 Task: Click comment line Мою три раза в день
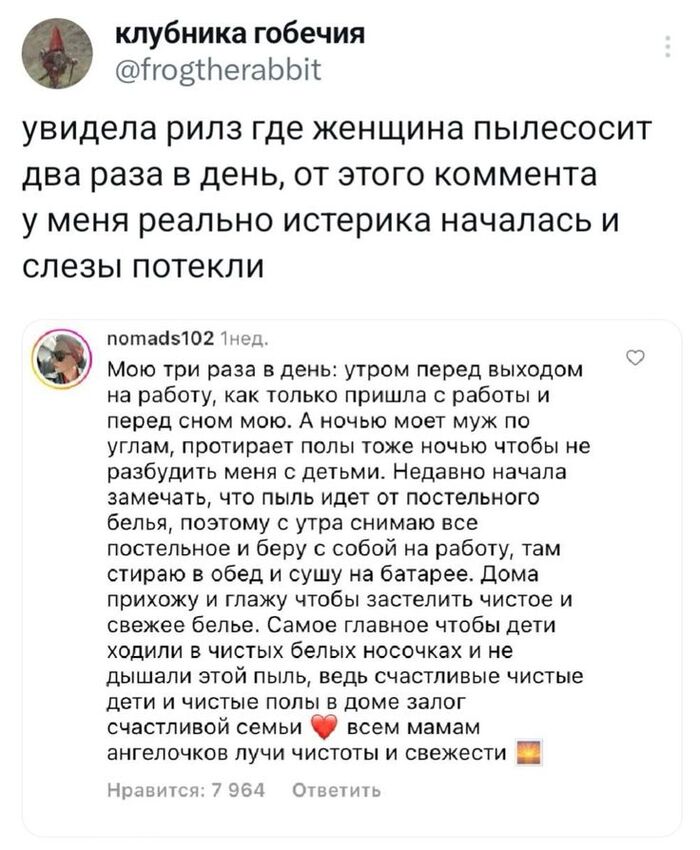(x=345, y=370)
